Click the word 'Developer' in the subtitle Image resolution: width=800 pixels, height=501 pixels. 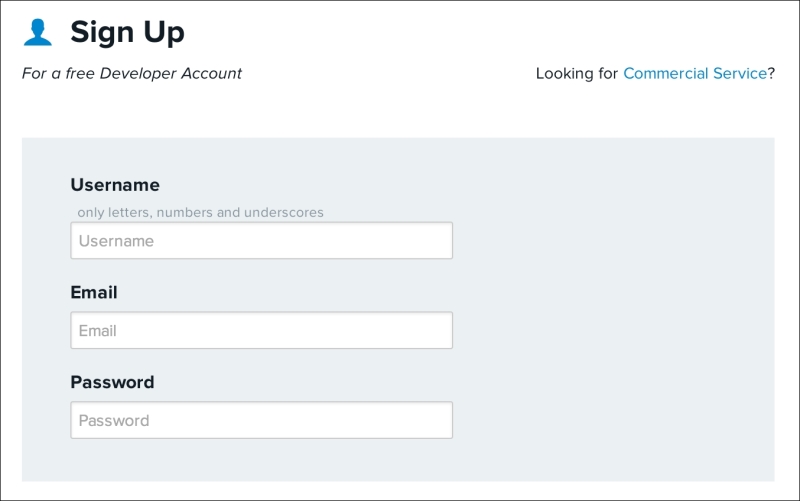click(x=138, y=73)
